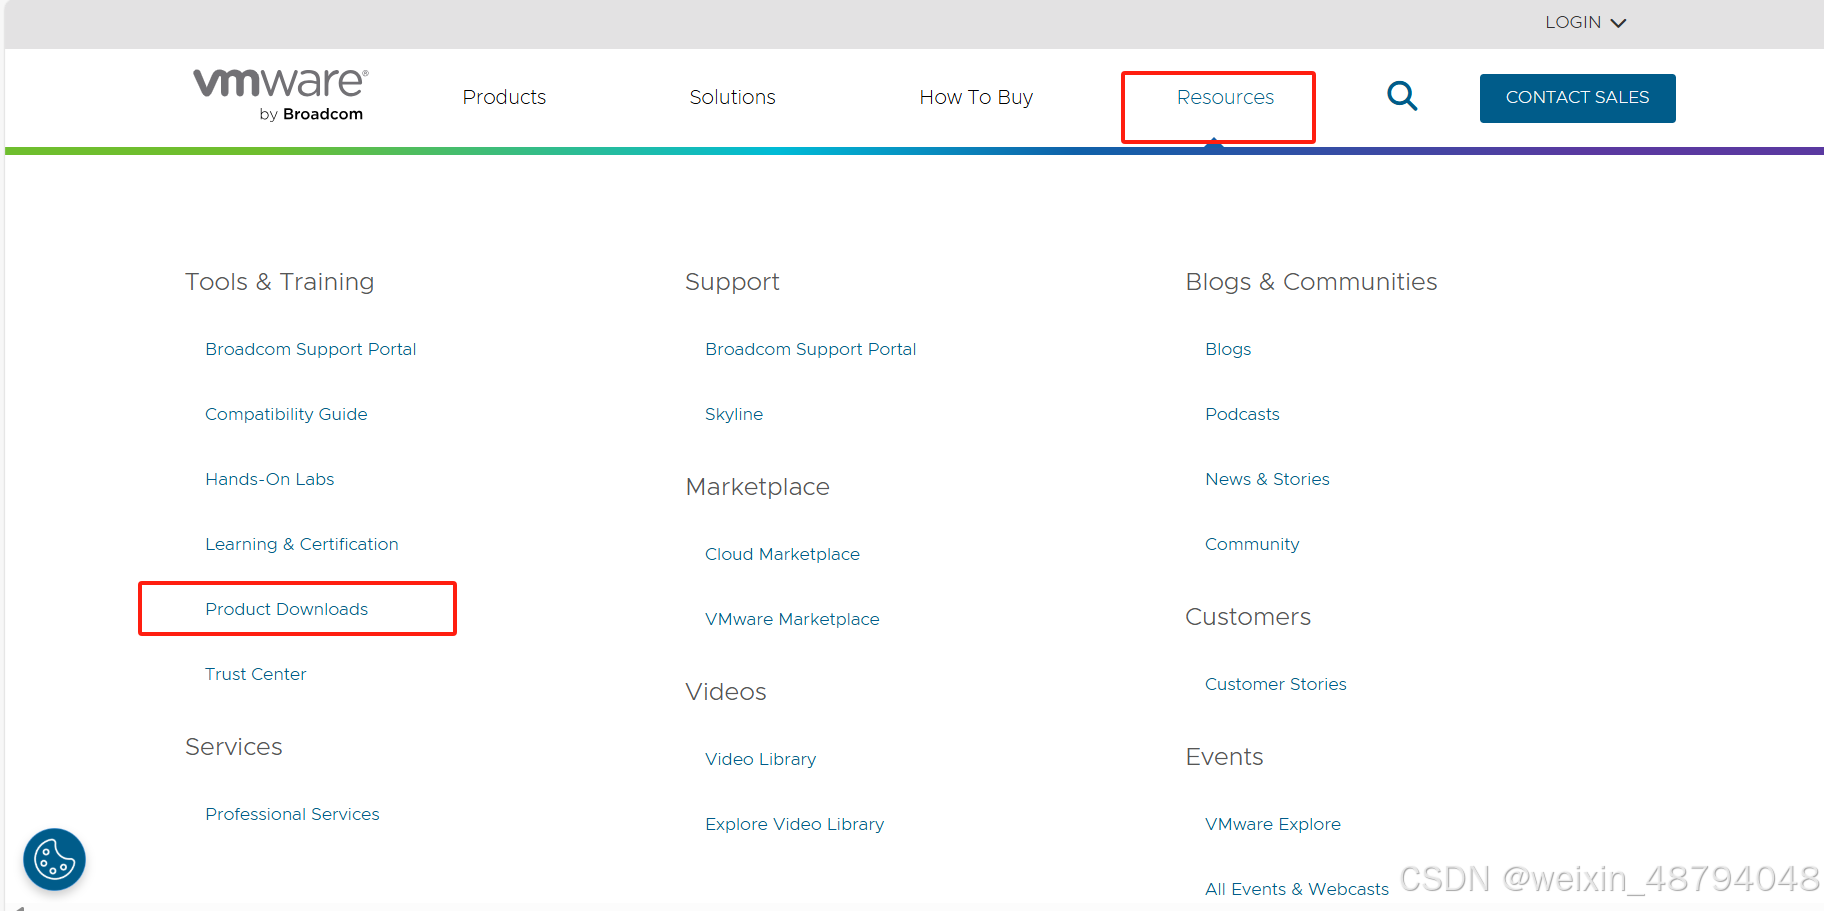The height and width of the screenshot is (911, 1824).
Task: Click the Blogs & Communities heading
Action: click(1311, 282)
